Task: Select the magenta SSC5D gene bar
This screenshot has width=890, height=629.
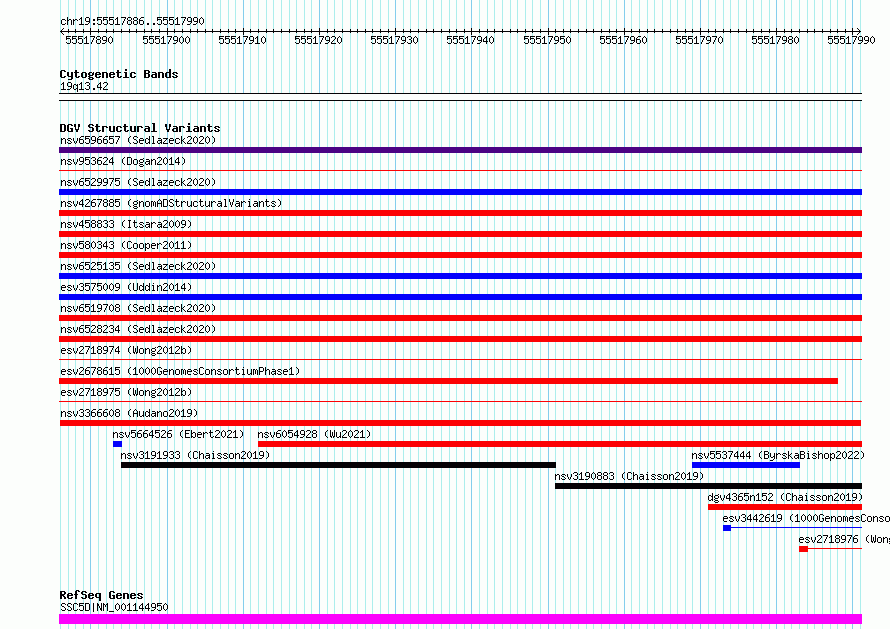Action: click(x=460, y=619)
